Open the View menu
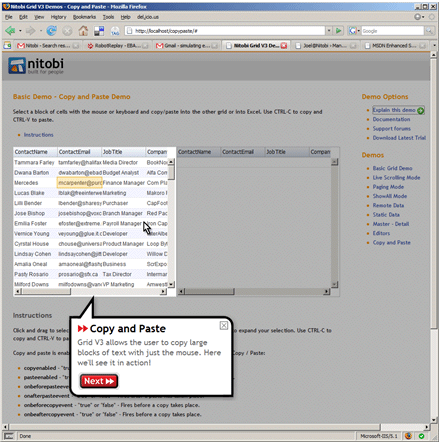This screenshot has width=439, height=442. (39, 17)
